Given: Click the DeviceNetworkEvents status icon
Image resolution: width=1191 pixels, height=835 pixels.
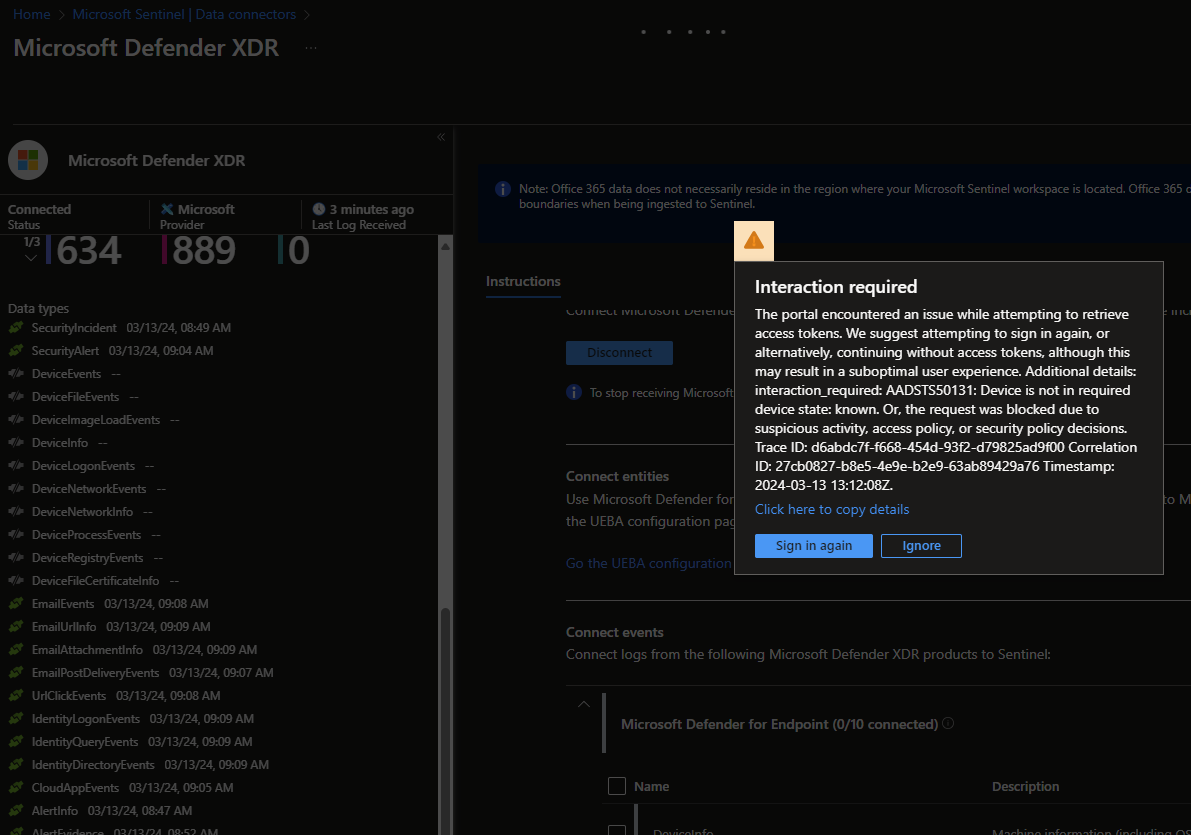Looking at the screenshot, I should tap(16, 489).
